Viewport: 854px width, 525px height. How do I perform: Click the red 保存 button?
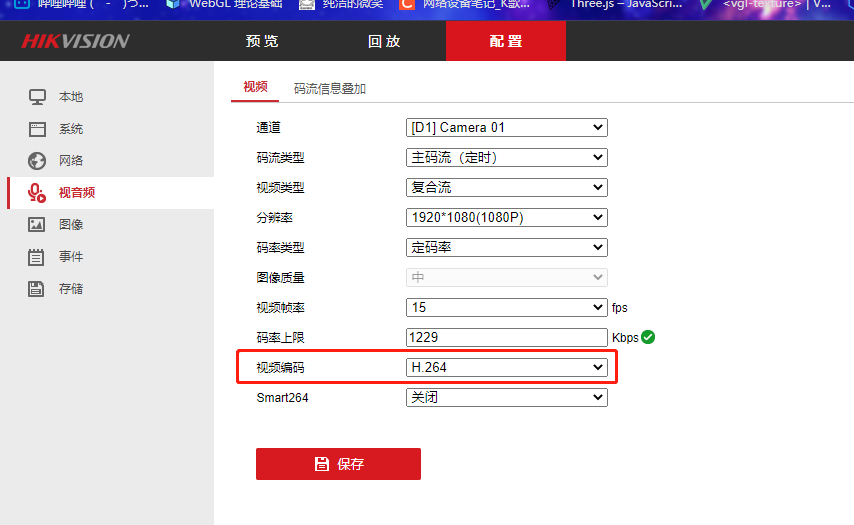(x=338, y=464)
